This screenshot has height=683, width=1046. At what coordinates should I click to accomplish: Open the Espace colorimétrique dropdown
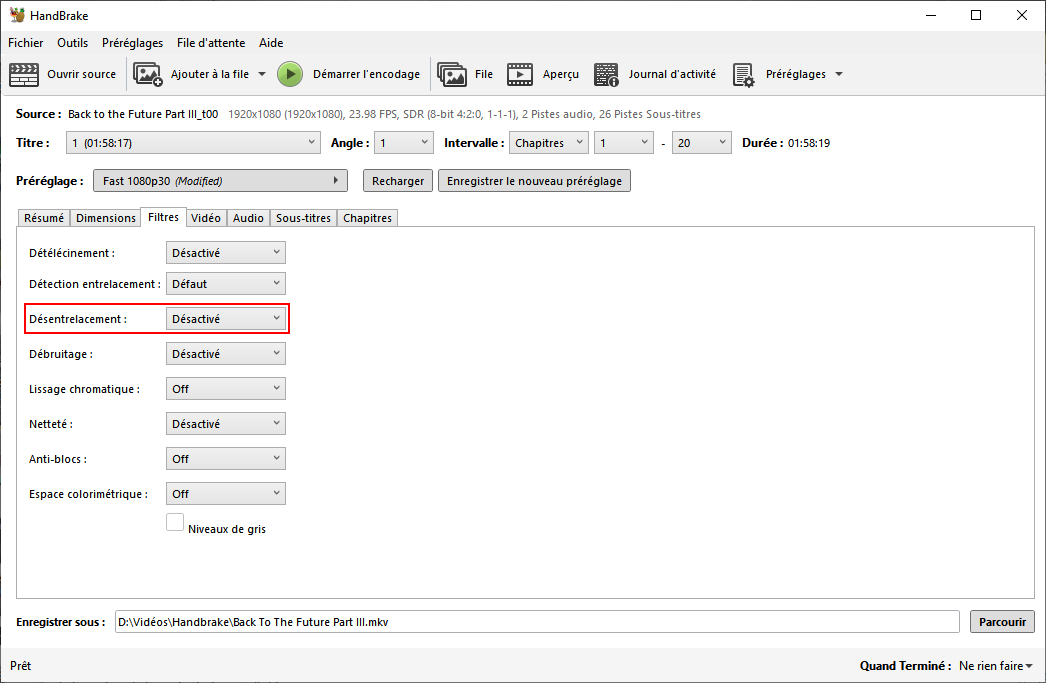(225, 494)
